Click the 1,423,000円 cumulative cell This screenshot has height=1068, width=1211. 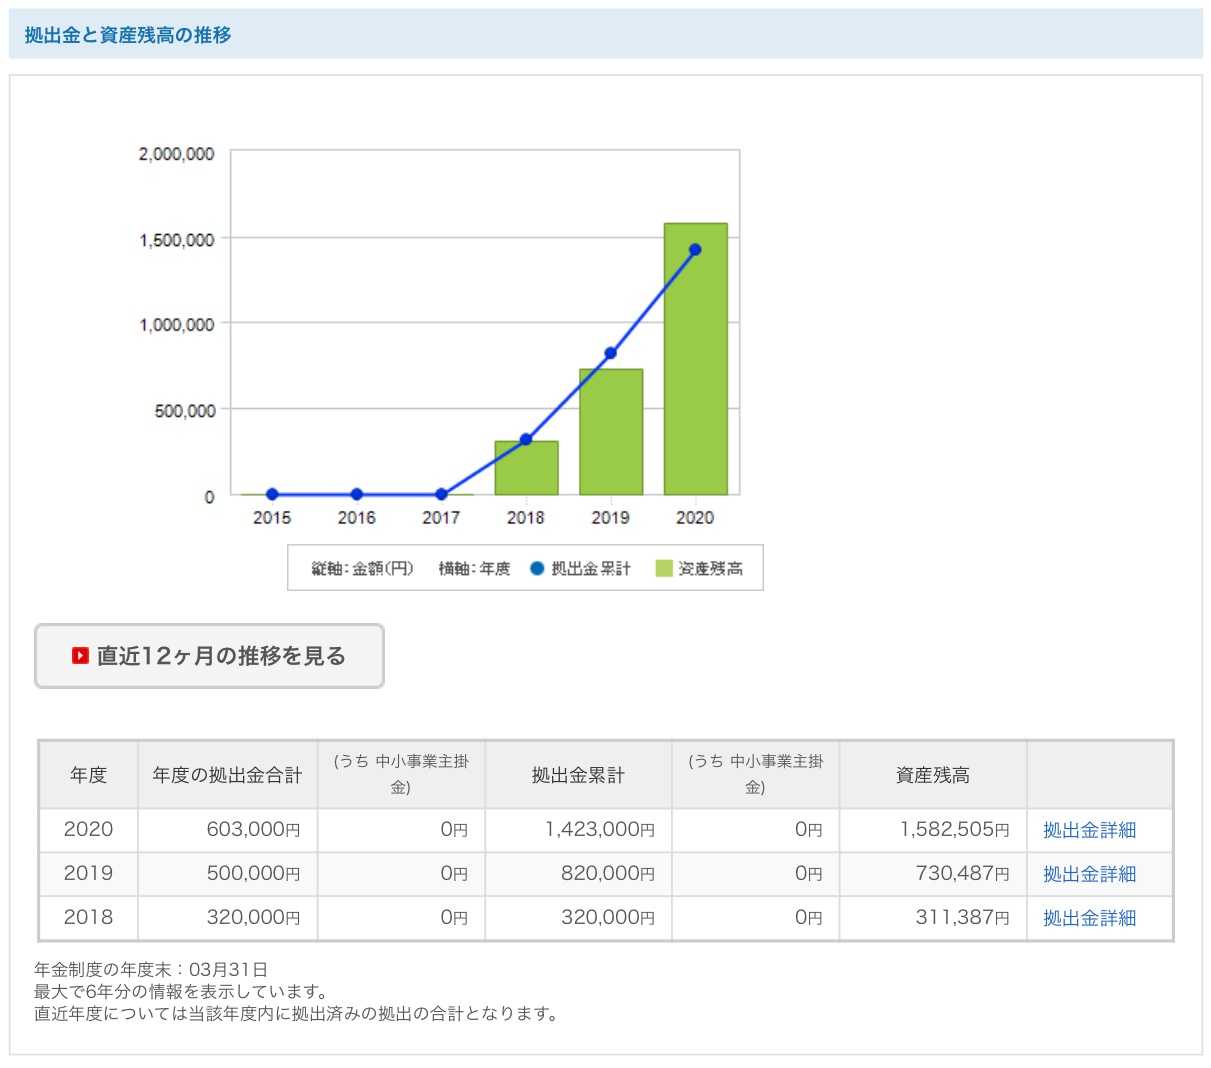pos(578,830)
